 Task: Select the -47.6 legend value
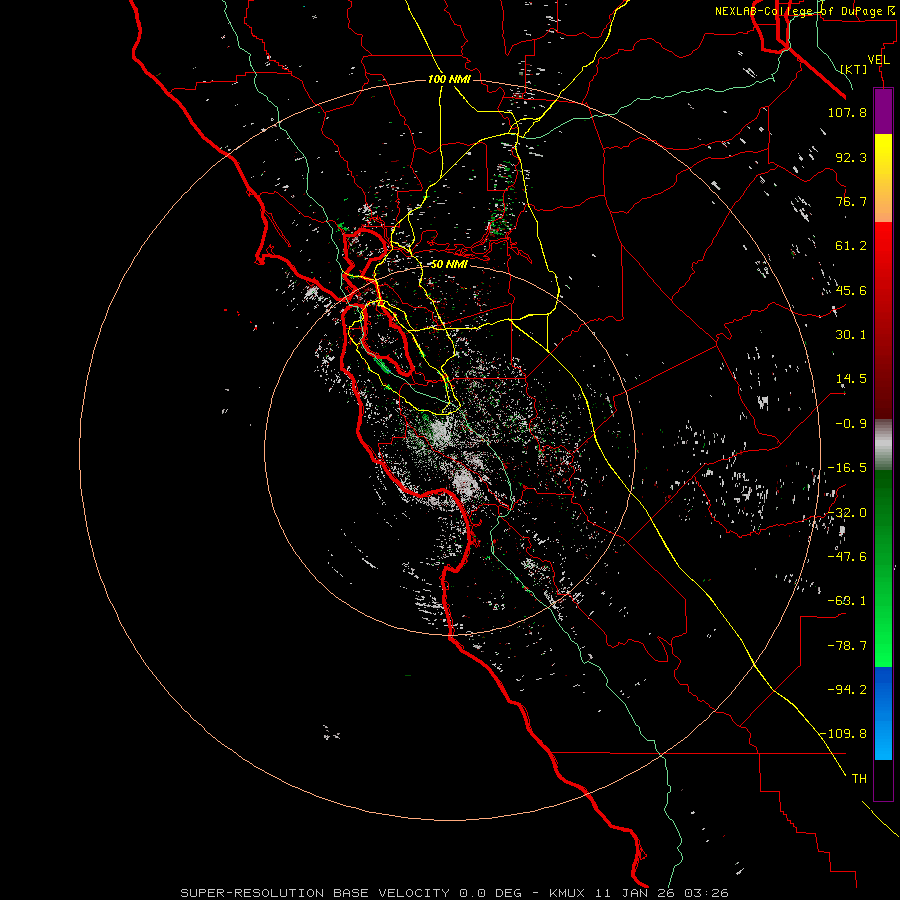click(x=847, y=557)
